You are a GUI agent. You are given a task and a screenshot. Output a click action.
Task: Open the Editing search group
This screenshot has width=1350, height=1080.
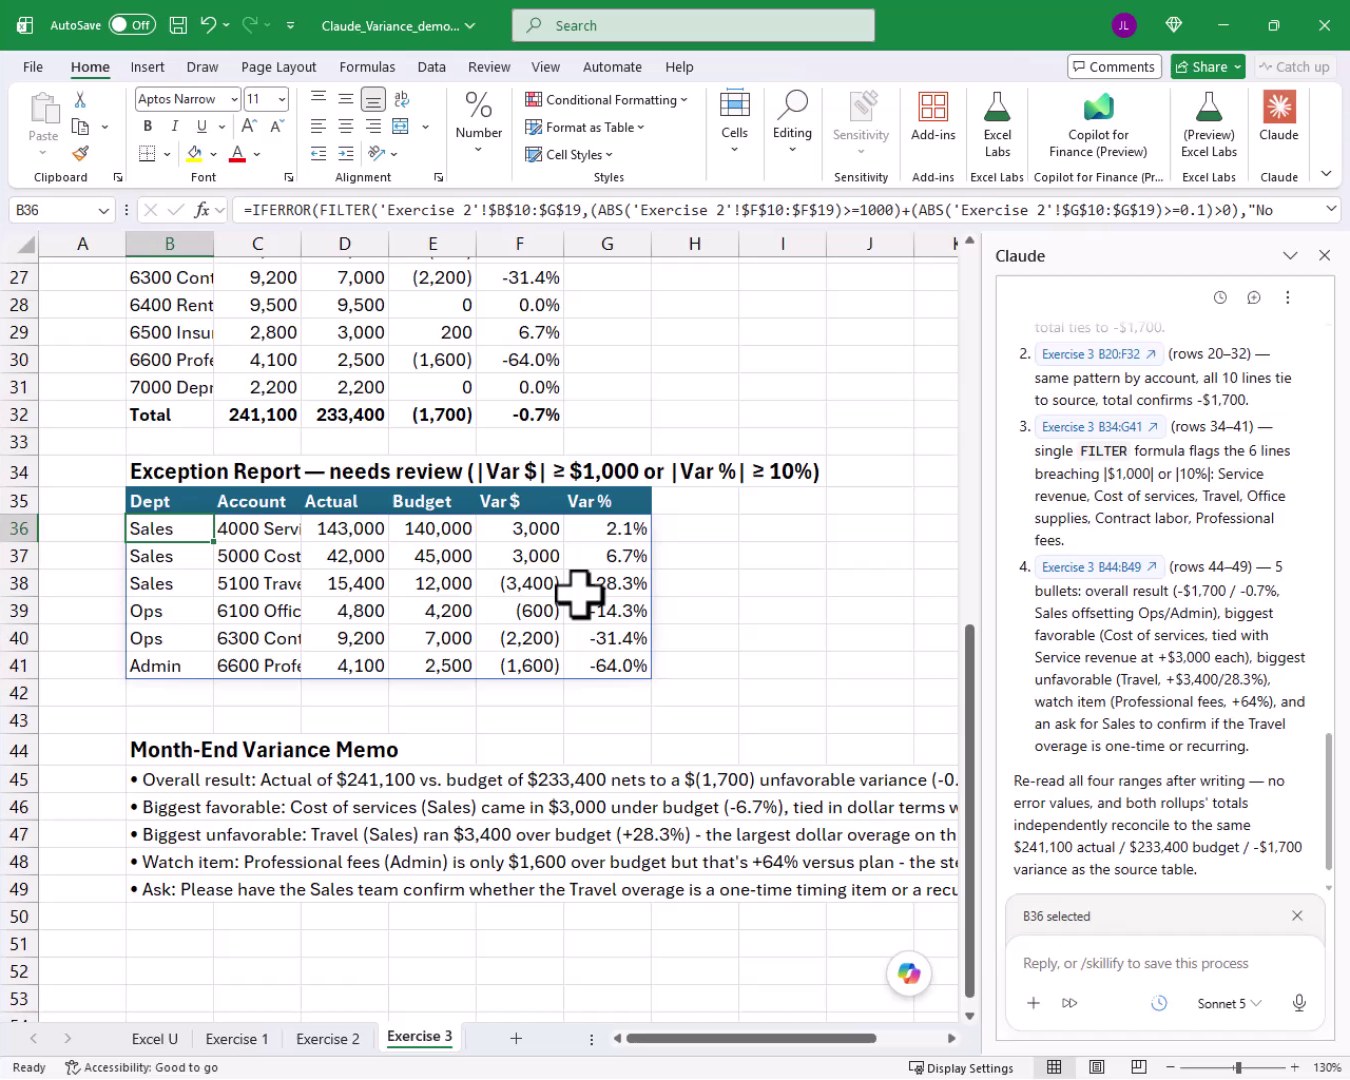click(792, 122)
